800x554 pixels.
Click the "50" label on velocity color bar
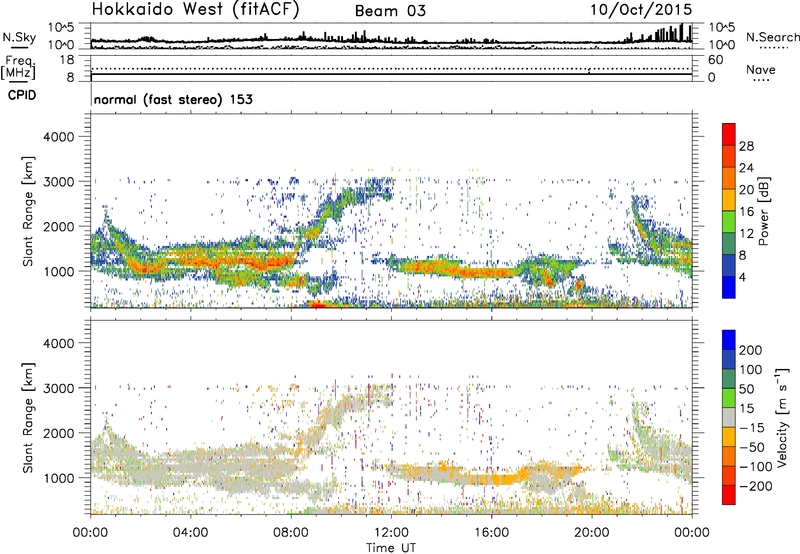(746, 389)
